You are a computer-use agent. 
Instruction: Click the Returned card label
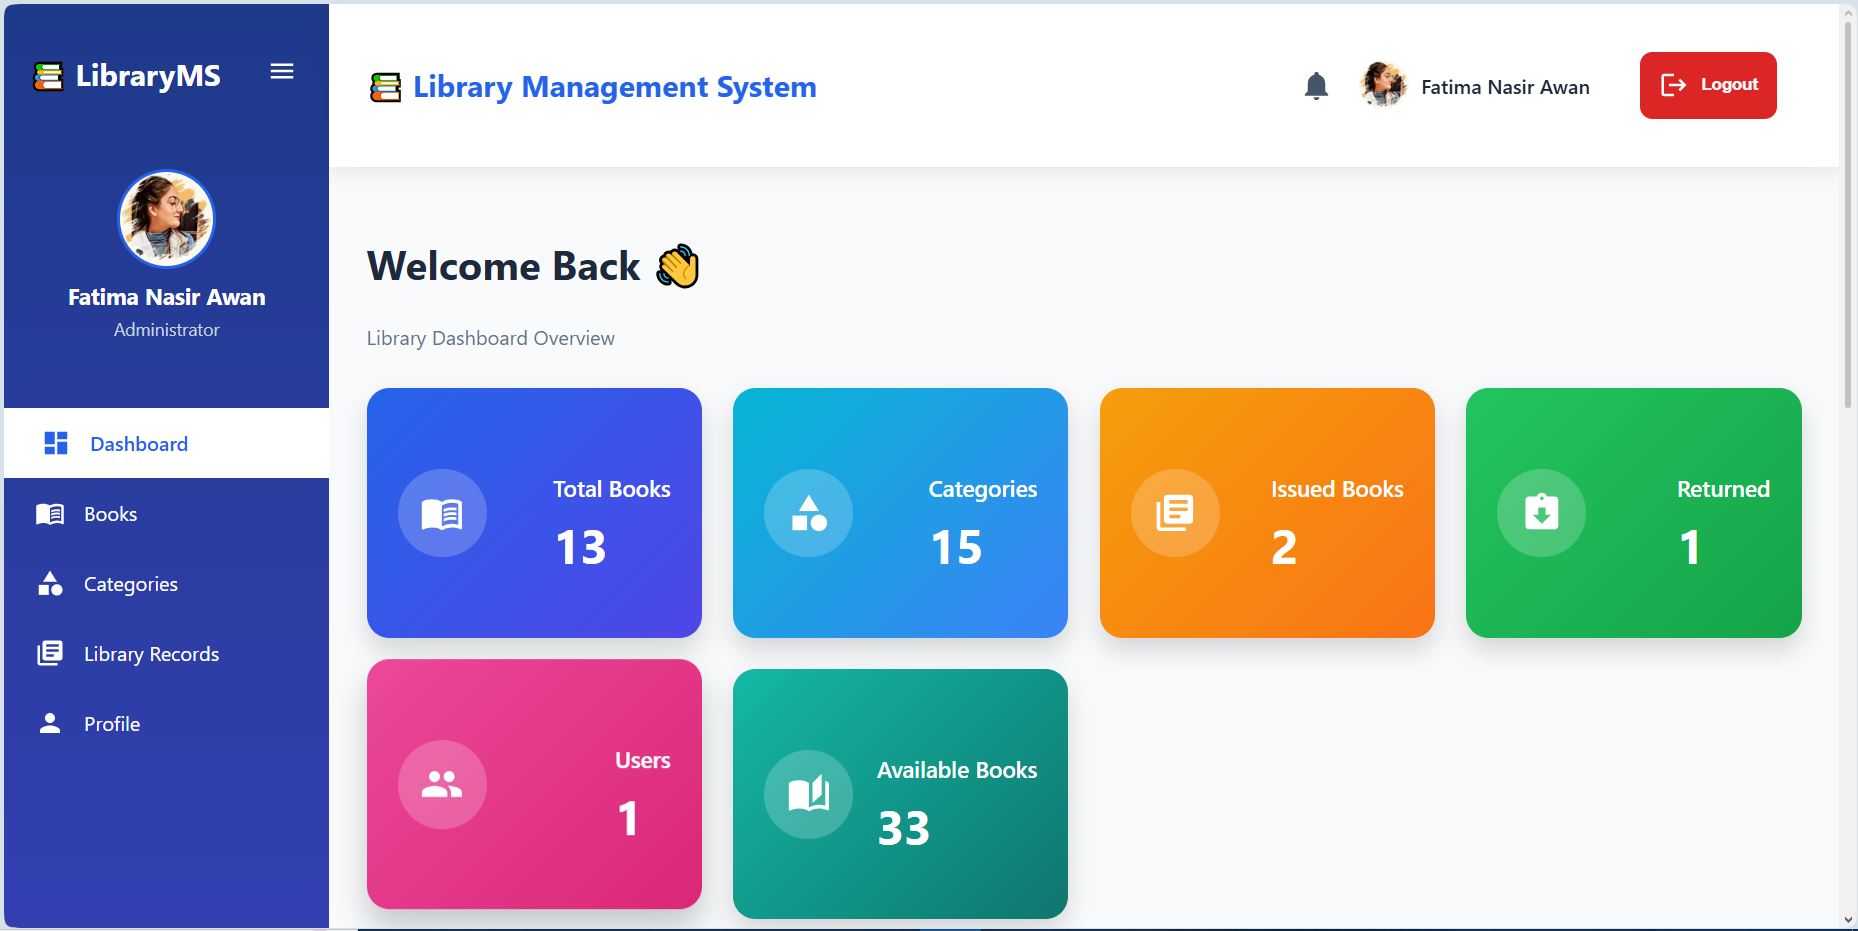[x=1723, y=489]
